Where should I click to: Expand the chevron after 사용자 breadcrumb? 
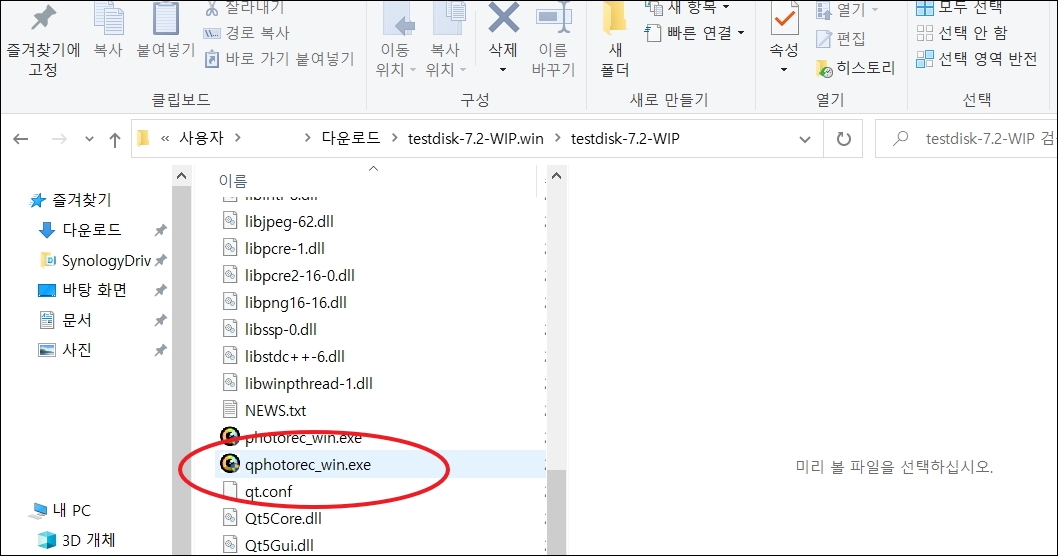click(238, 138)
